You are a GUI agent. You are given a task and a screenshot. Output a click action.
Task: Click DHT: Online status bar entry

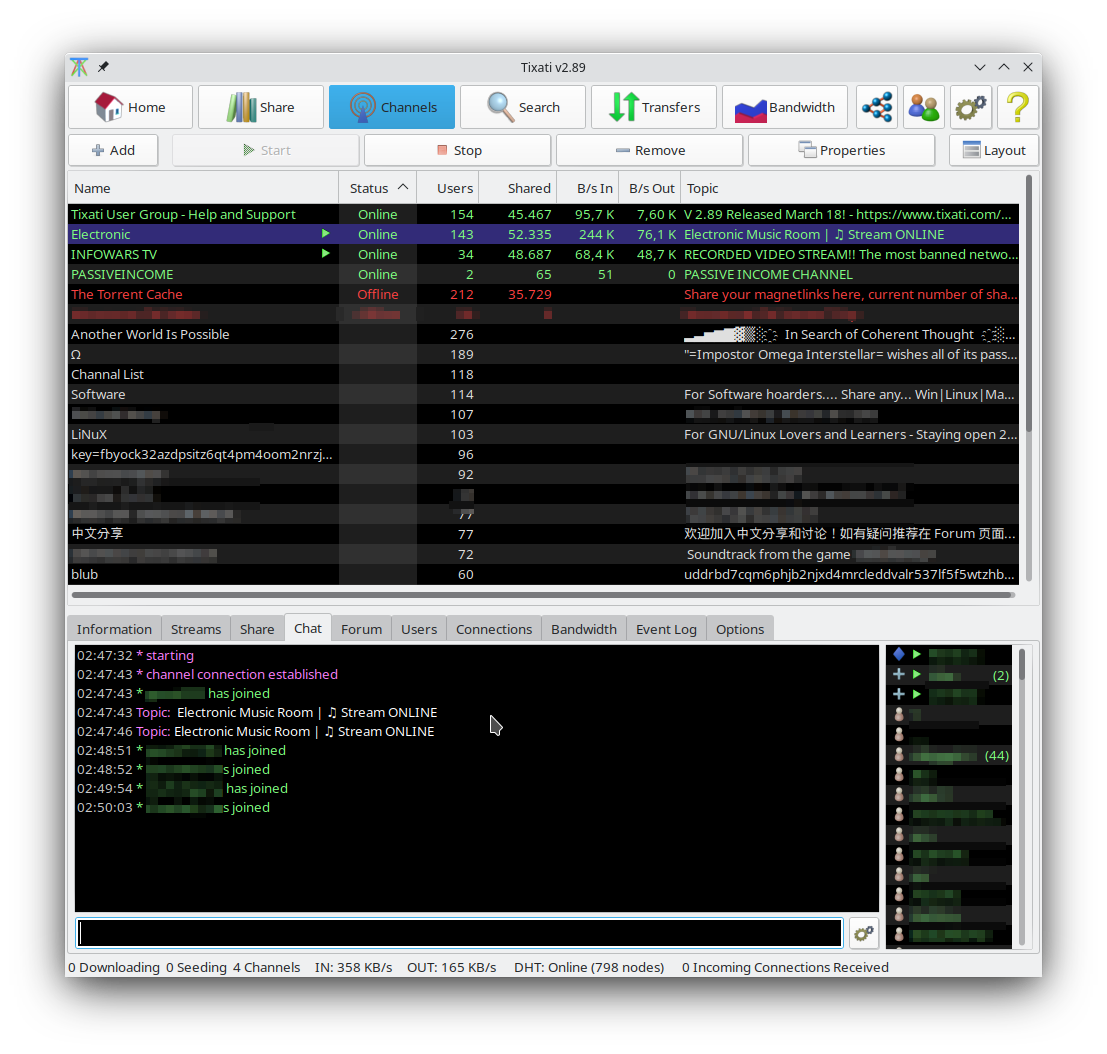tap(589, 967)
